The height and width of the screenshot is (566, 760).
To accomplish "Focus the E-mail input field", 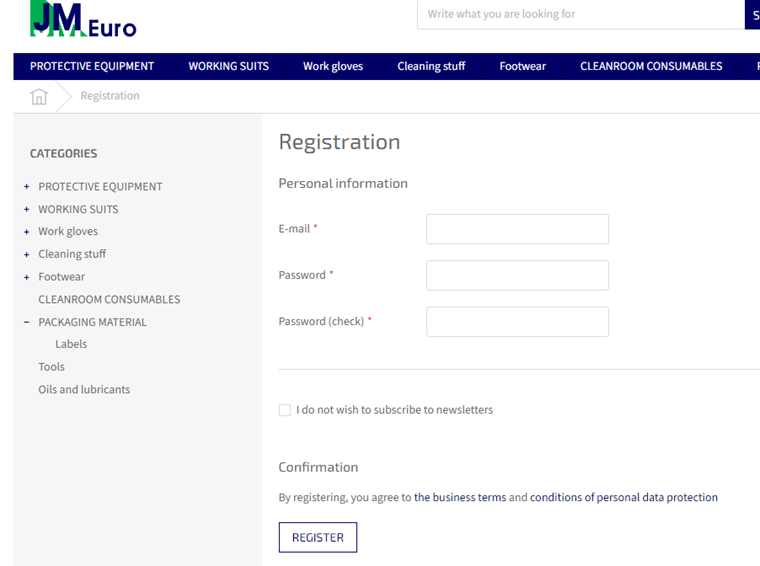I will (x=518, y=229).
